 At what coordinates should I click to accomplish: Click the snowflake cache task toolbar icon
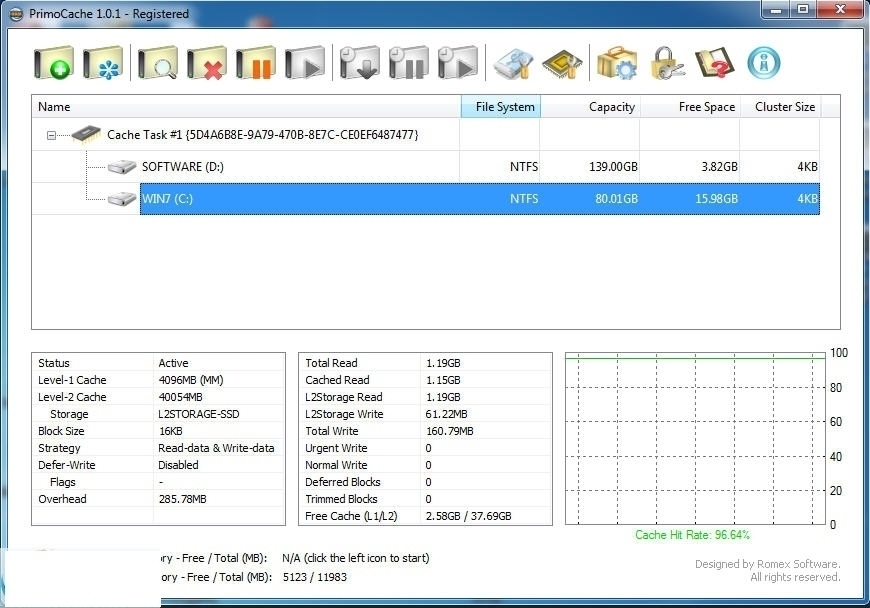[103, 63]
